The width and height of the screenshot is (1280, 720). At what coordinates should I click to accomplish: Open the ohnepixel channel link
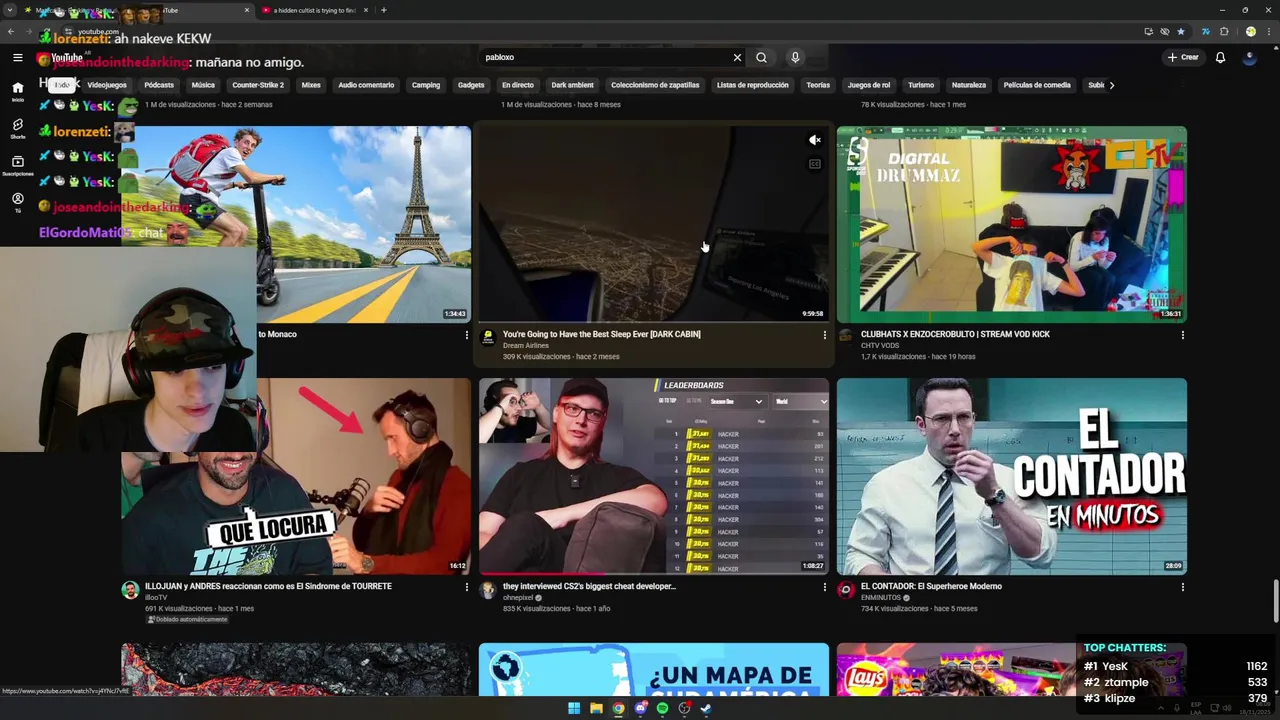518,598
